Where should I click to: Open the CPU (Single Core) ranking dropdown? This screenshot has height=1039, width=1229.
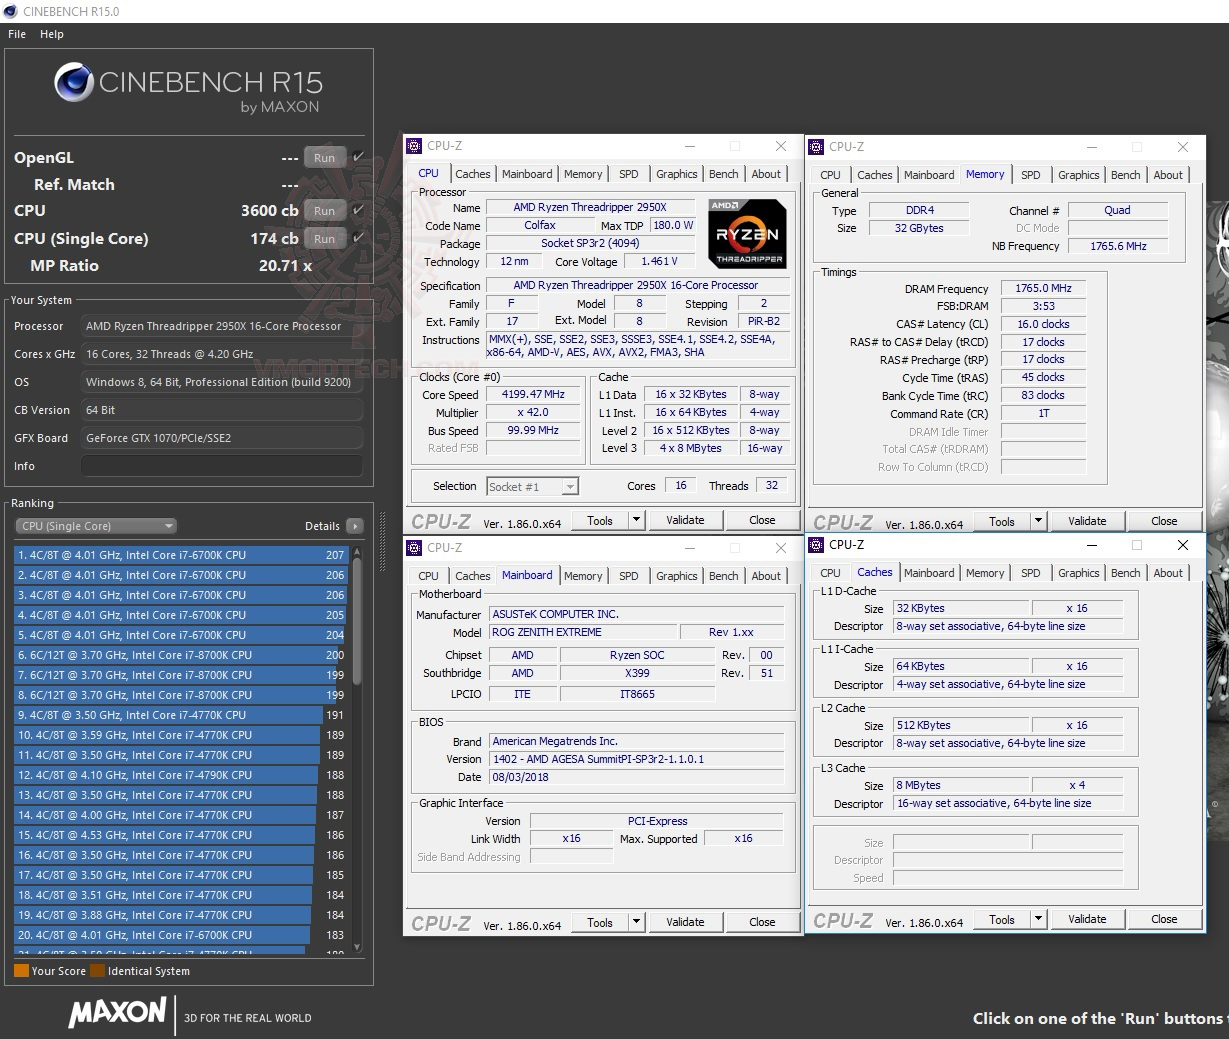(96, 526)
